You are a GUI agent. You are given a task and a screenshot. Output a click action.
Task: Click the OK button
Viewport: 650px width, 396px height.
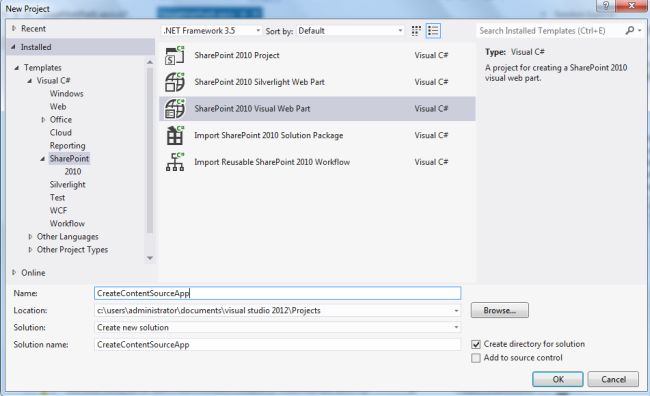[x=558, y=379]
